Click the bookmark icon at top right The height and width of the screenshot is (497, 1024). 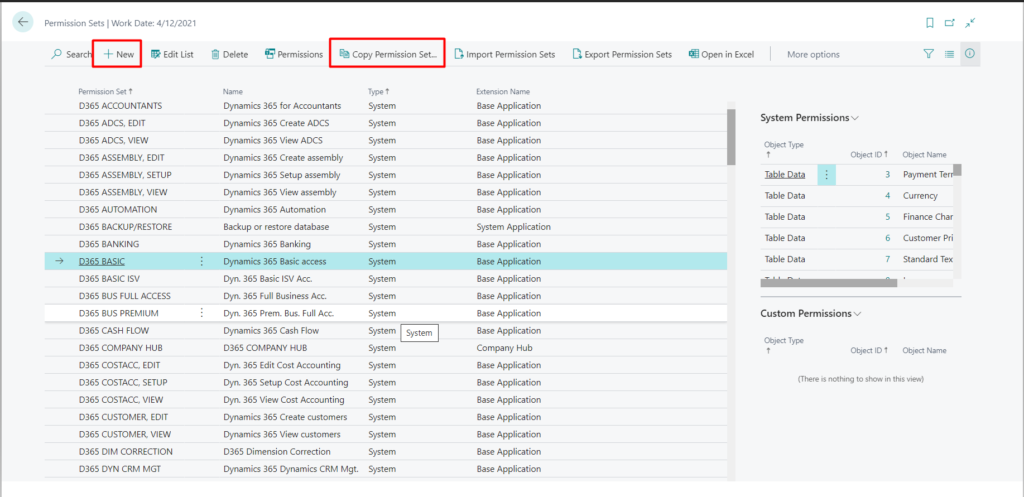pos(929,23)
